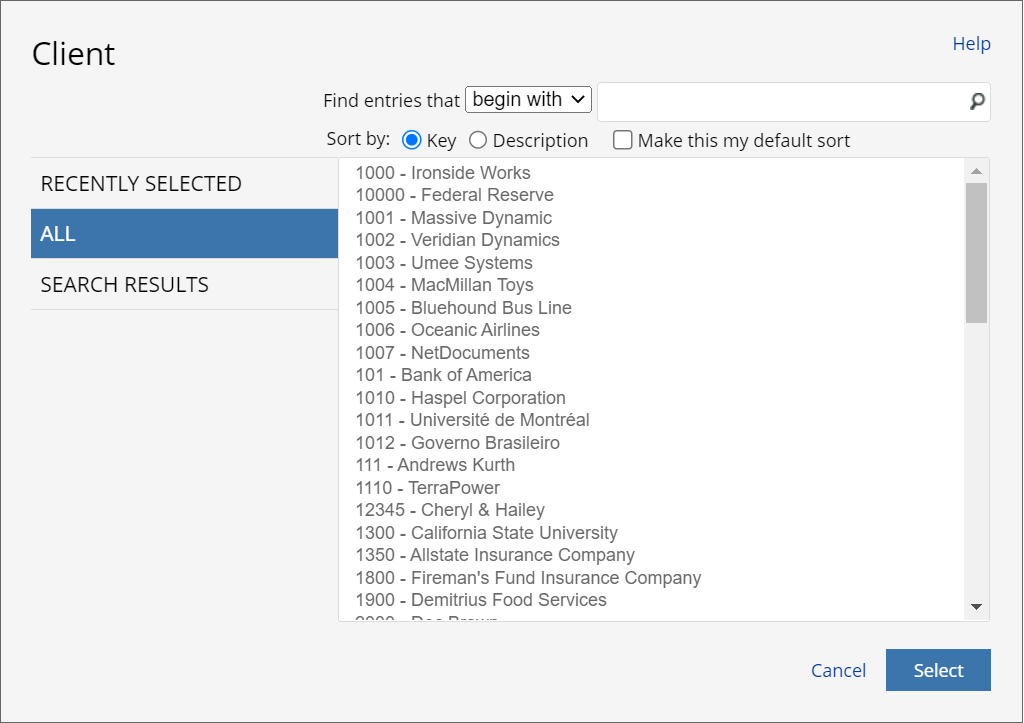Click Cancel to dismiss the dialog
This screenshot has height=723, width=1024.
(x=838, y=670)
